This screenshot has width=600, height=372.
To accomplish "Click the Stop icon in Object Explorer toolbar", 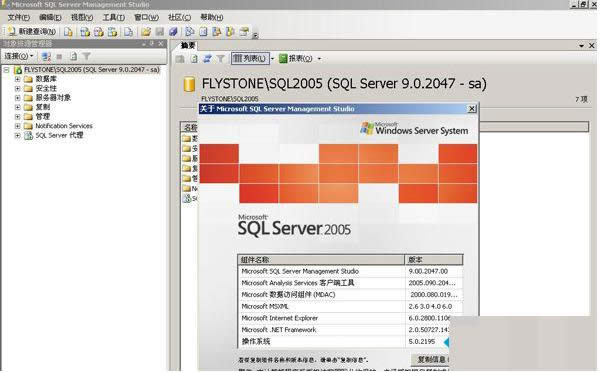I will click(x=59, y=57).
